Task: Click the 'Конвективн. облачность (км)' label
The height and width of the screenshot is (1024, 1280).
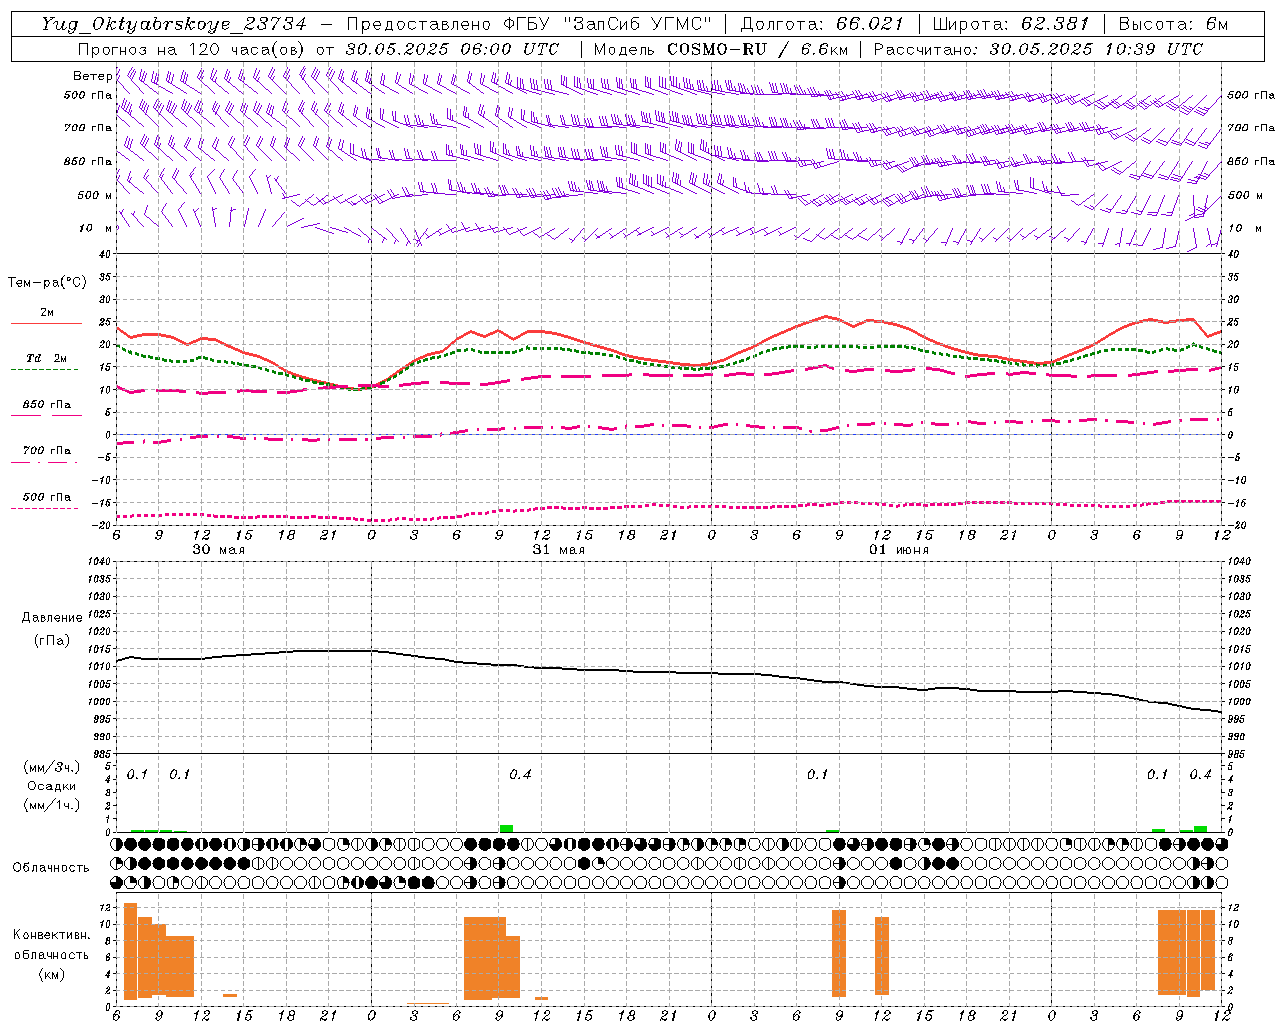Action: (51, 954)
